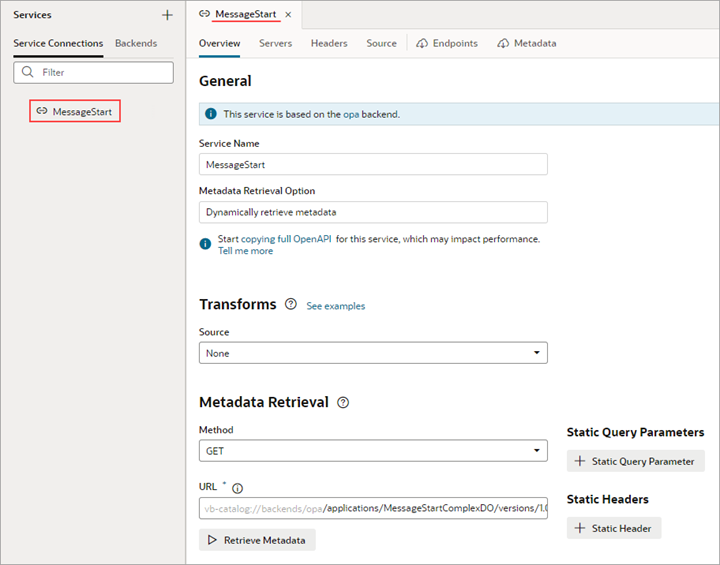Open the Transforms Source dropdown
Screen dimensions: 720x565
[373, 353]
